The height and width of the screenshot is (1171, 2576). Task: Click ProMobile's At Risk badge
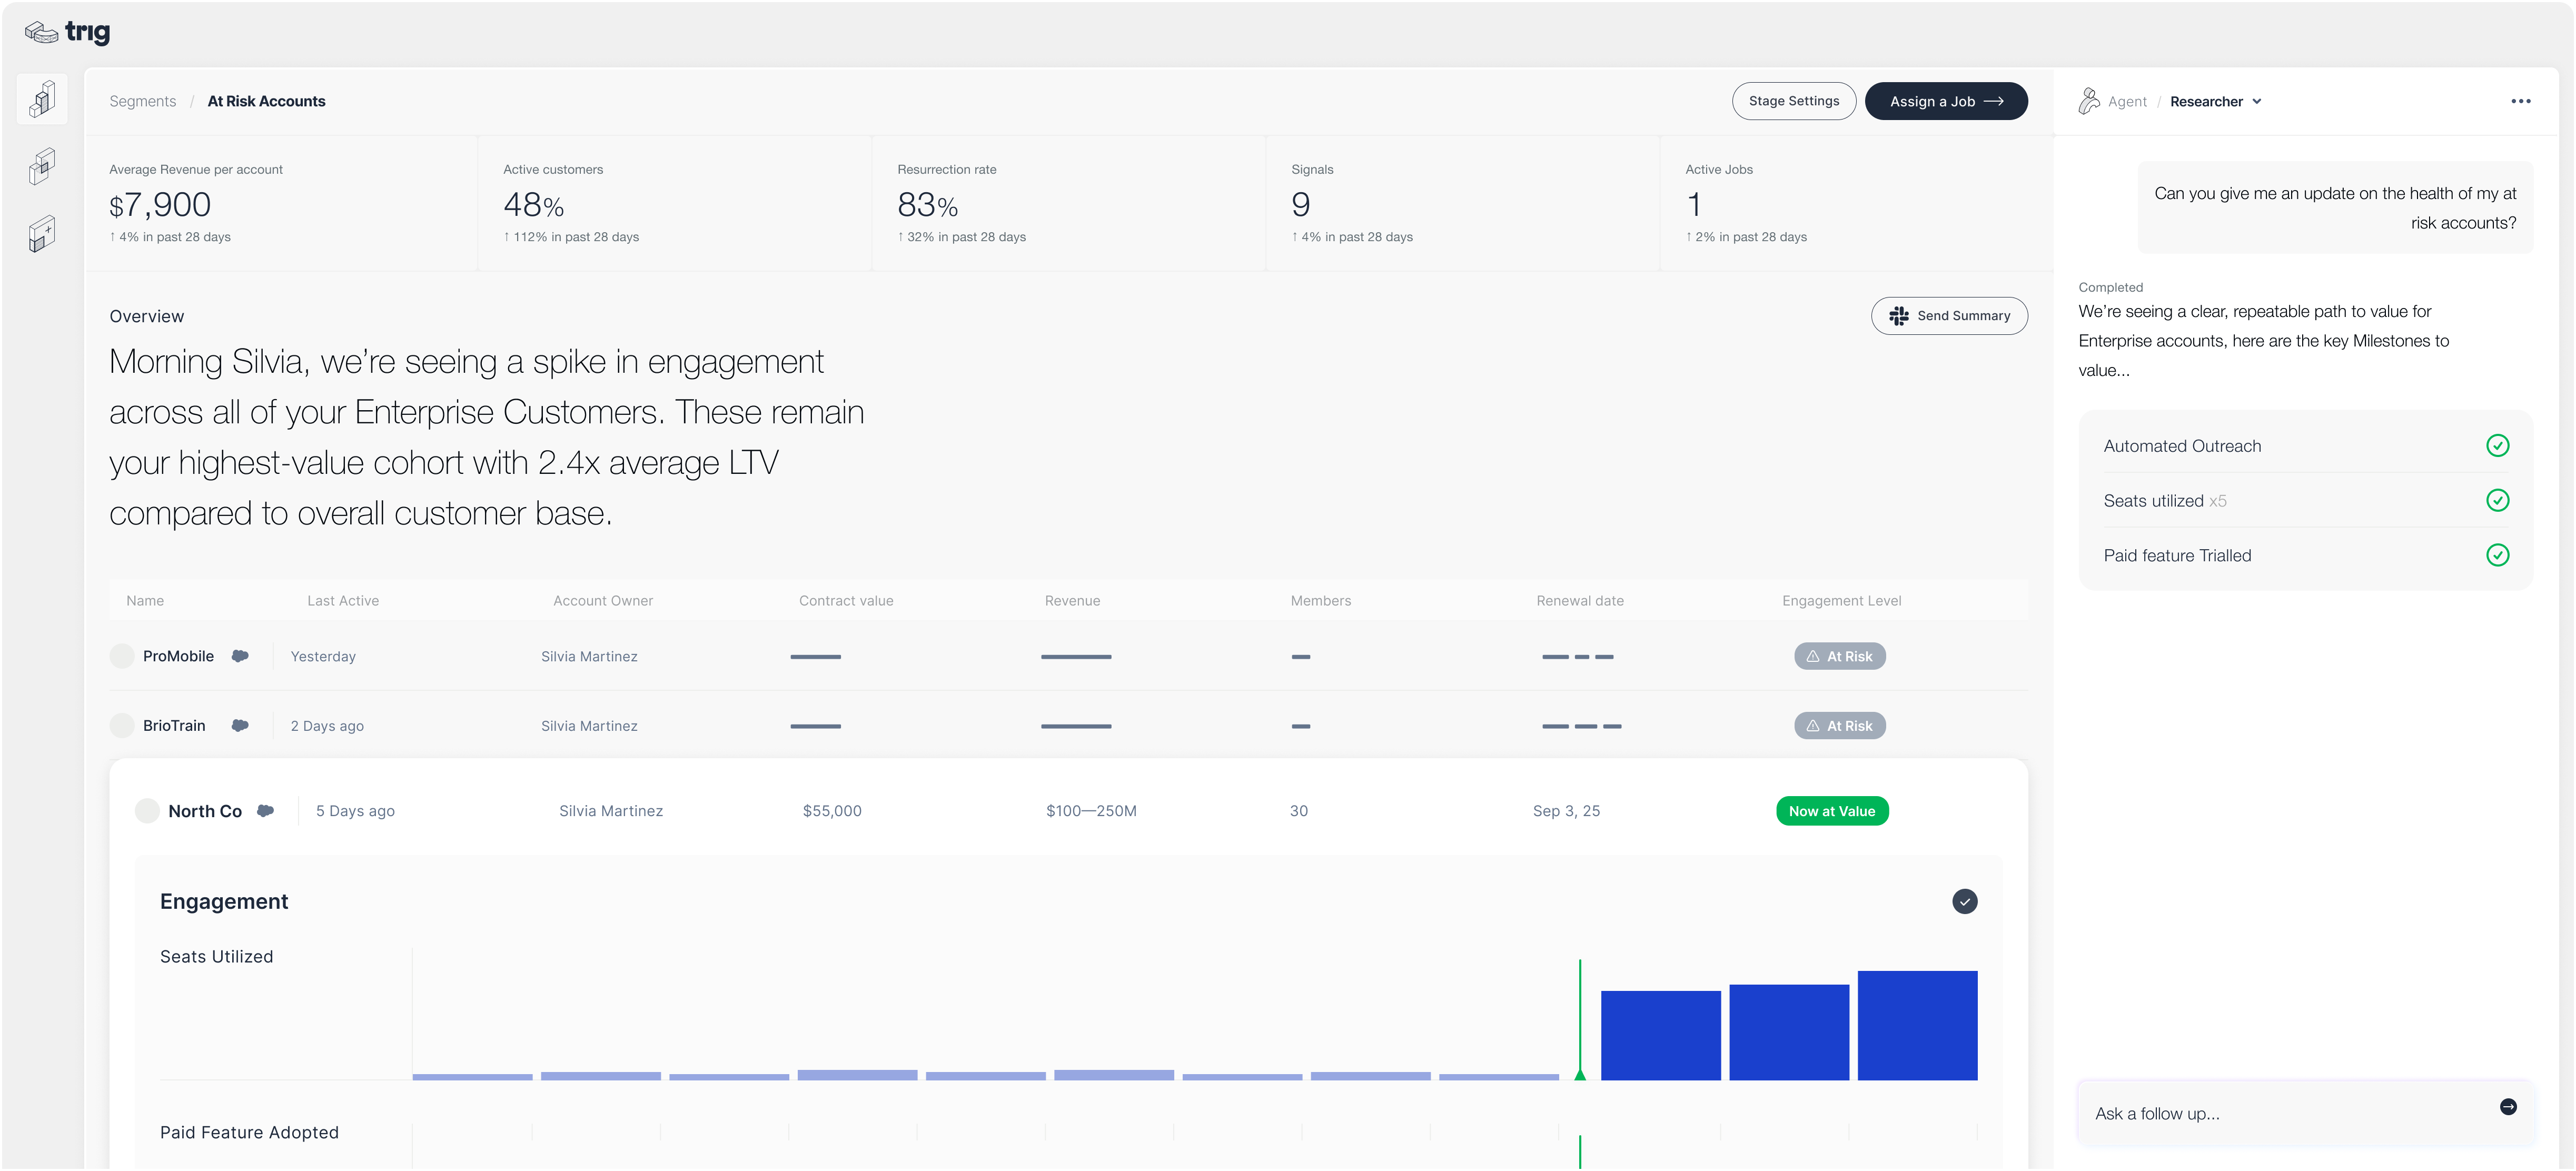pyautogui.click(x=1839, y=656)
